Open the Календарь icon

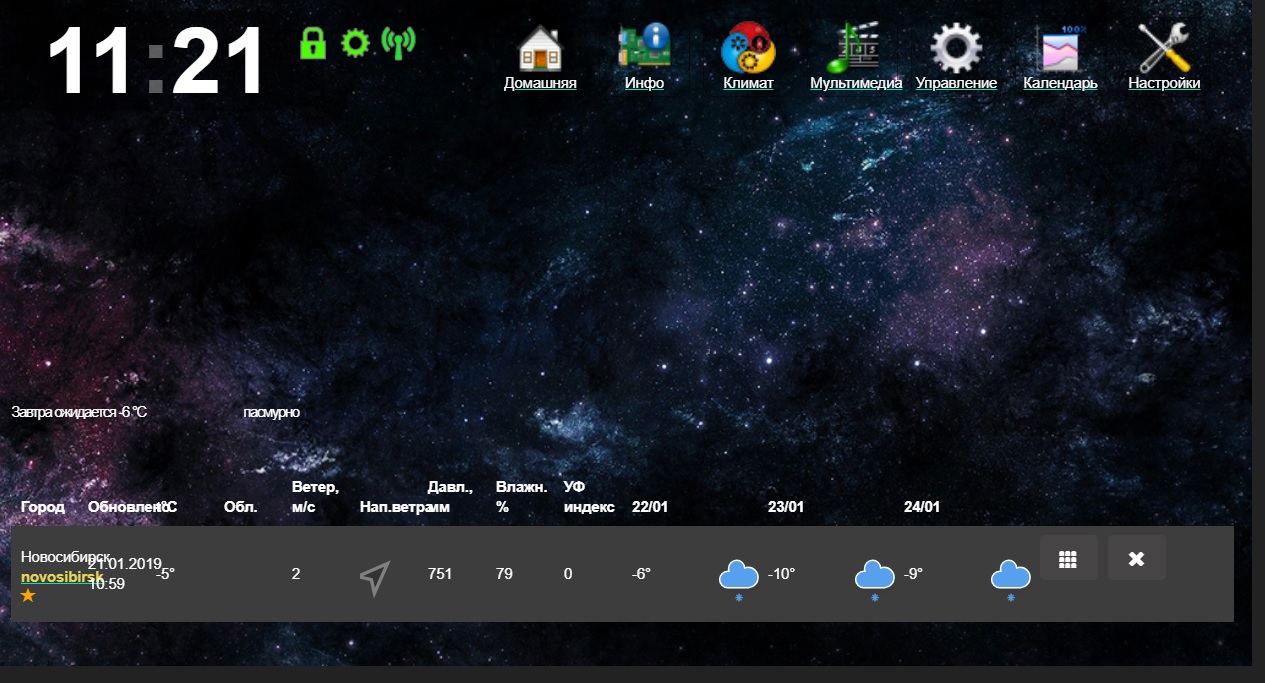click(1060, 47)
